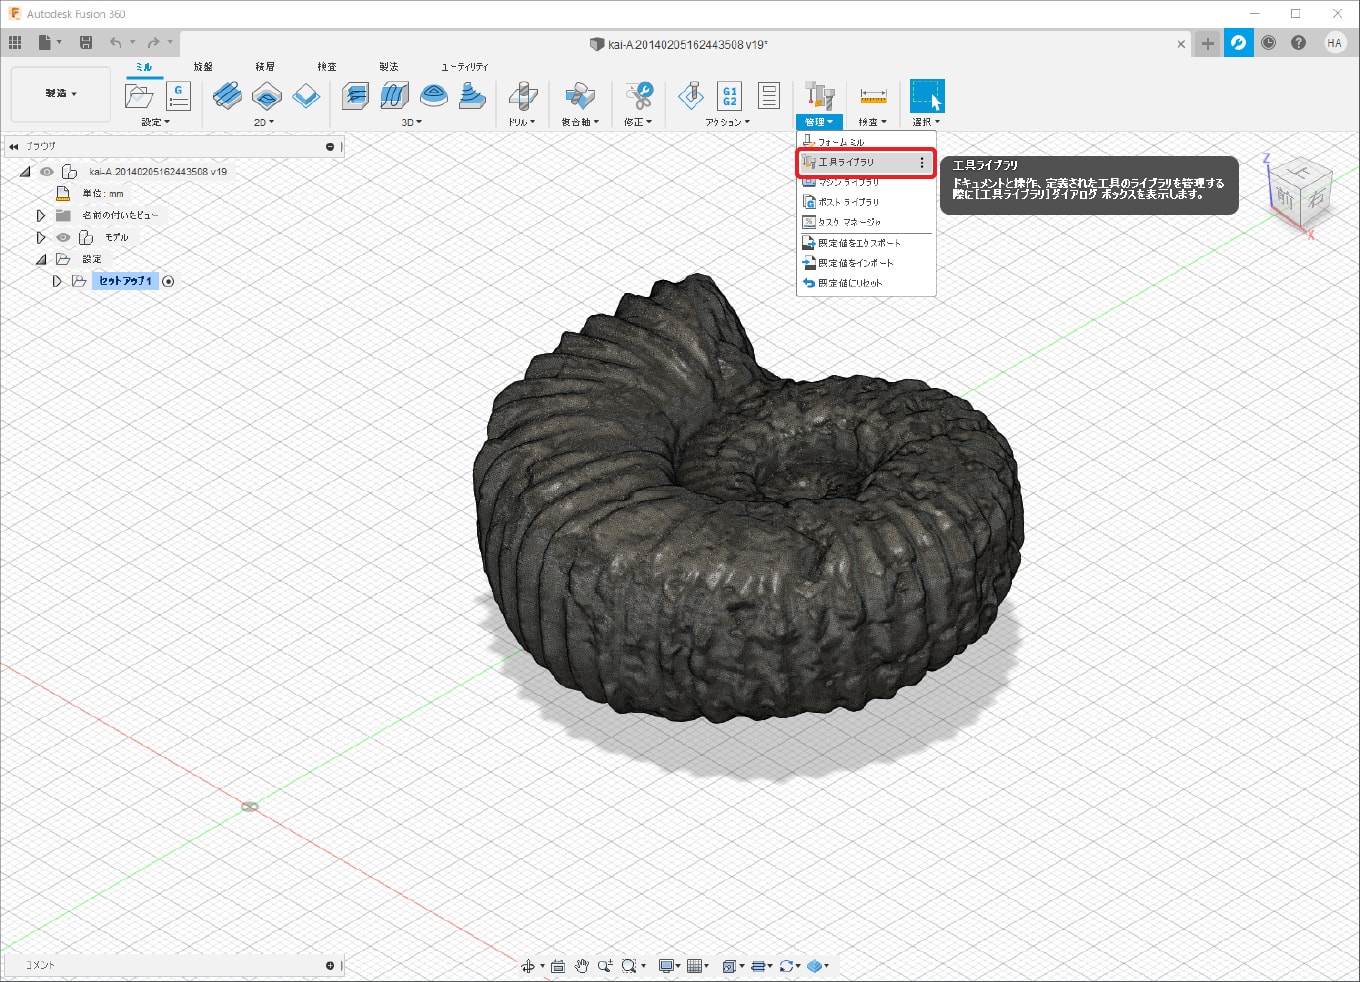1360x982 pixels.
Task: Select the Pan hand tool
Action: pos(581,966)
